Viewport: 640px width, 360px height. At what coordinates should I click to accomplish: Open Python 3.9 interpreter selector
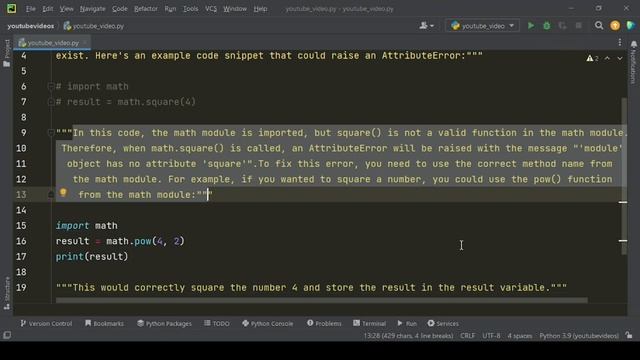[579, 336]
